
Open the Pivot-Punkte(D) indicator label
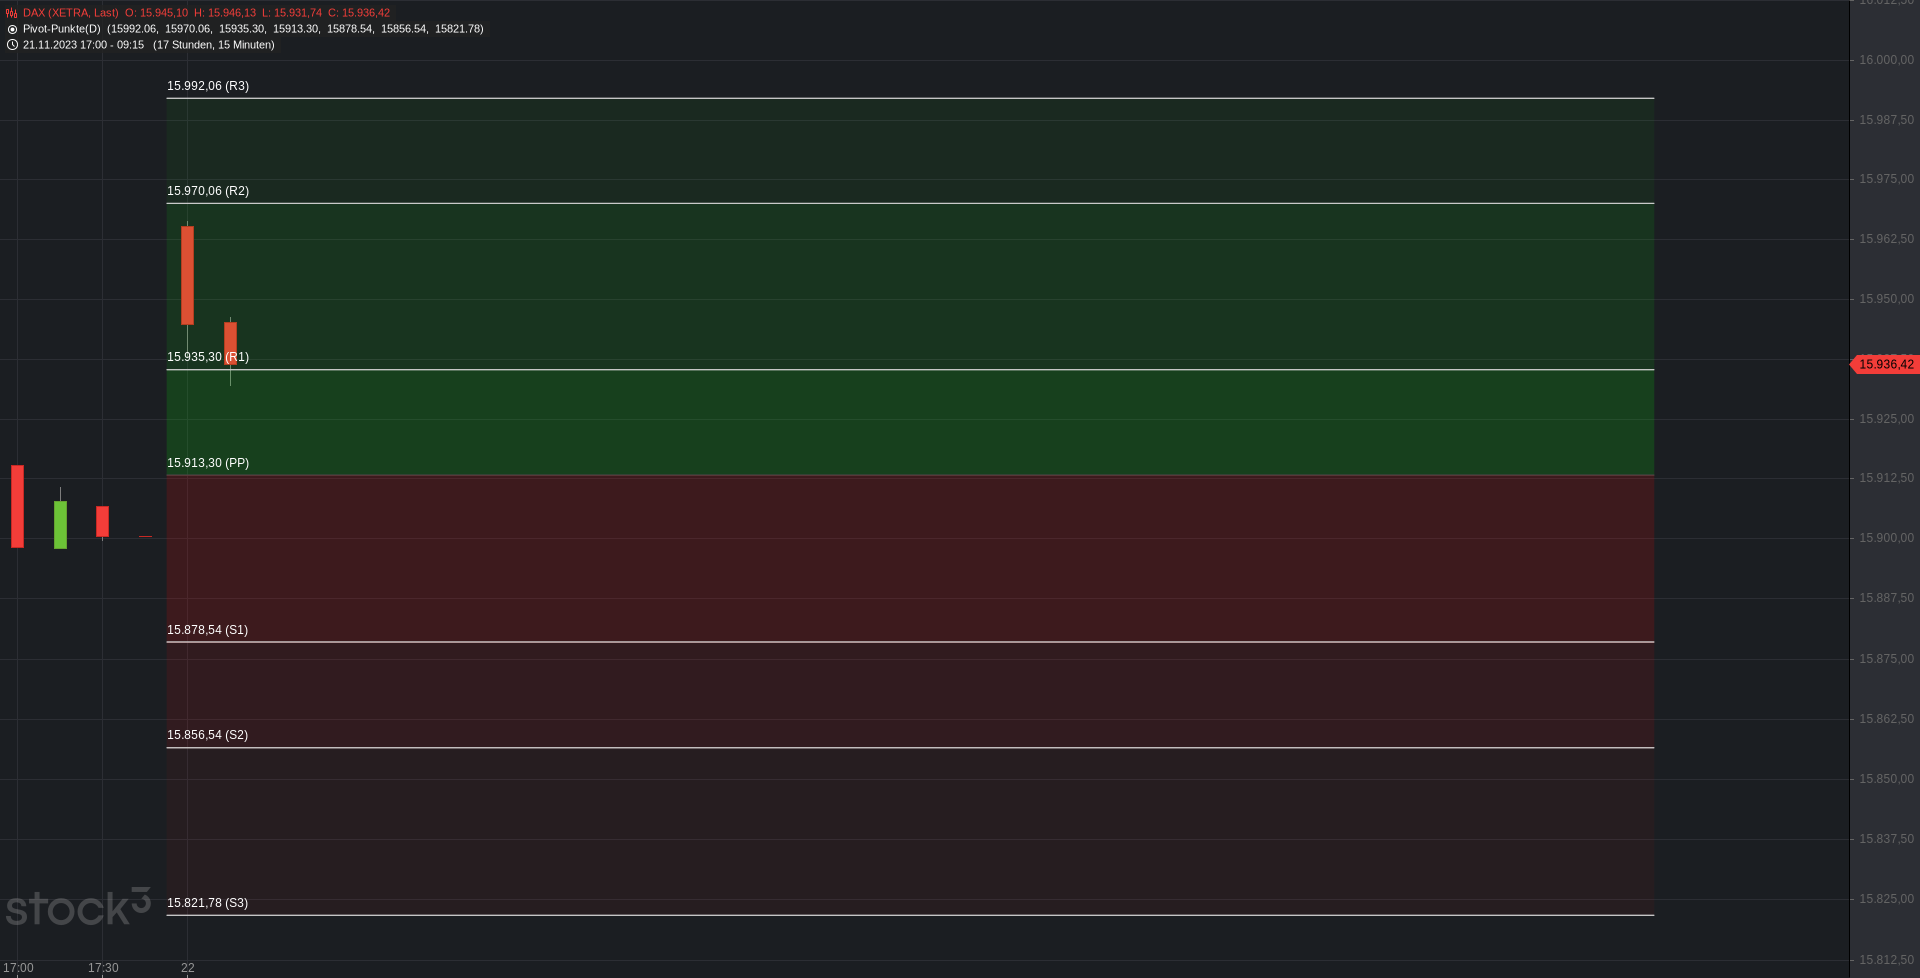(x=62, y=29)
